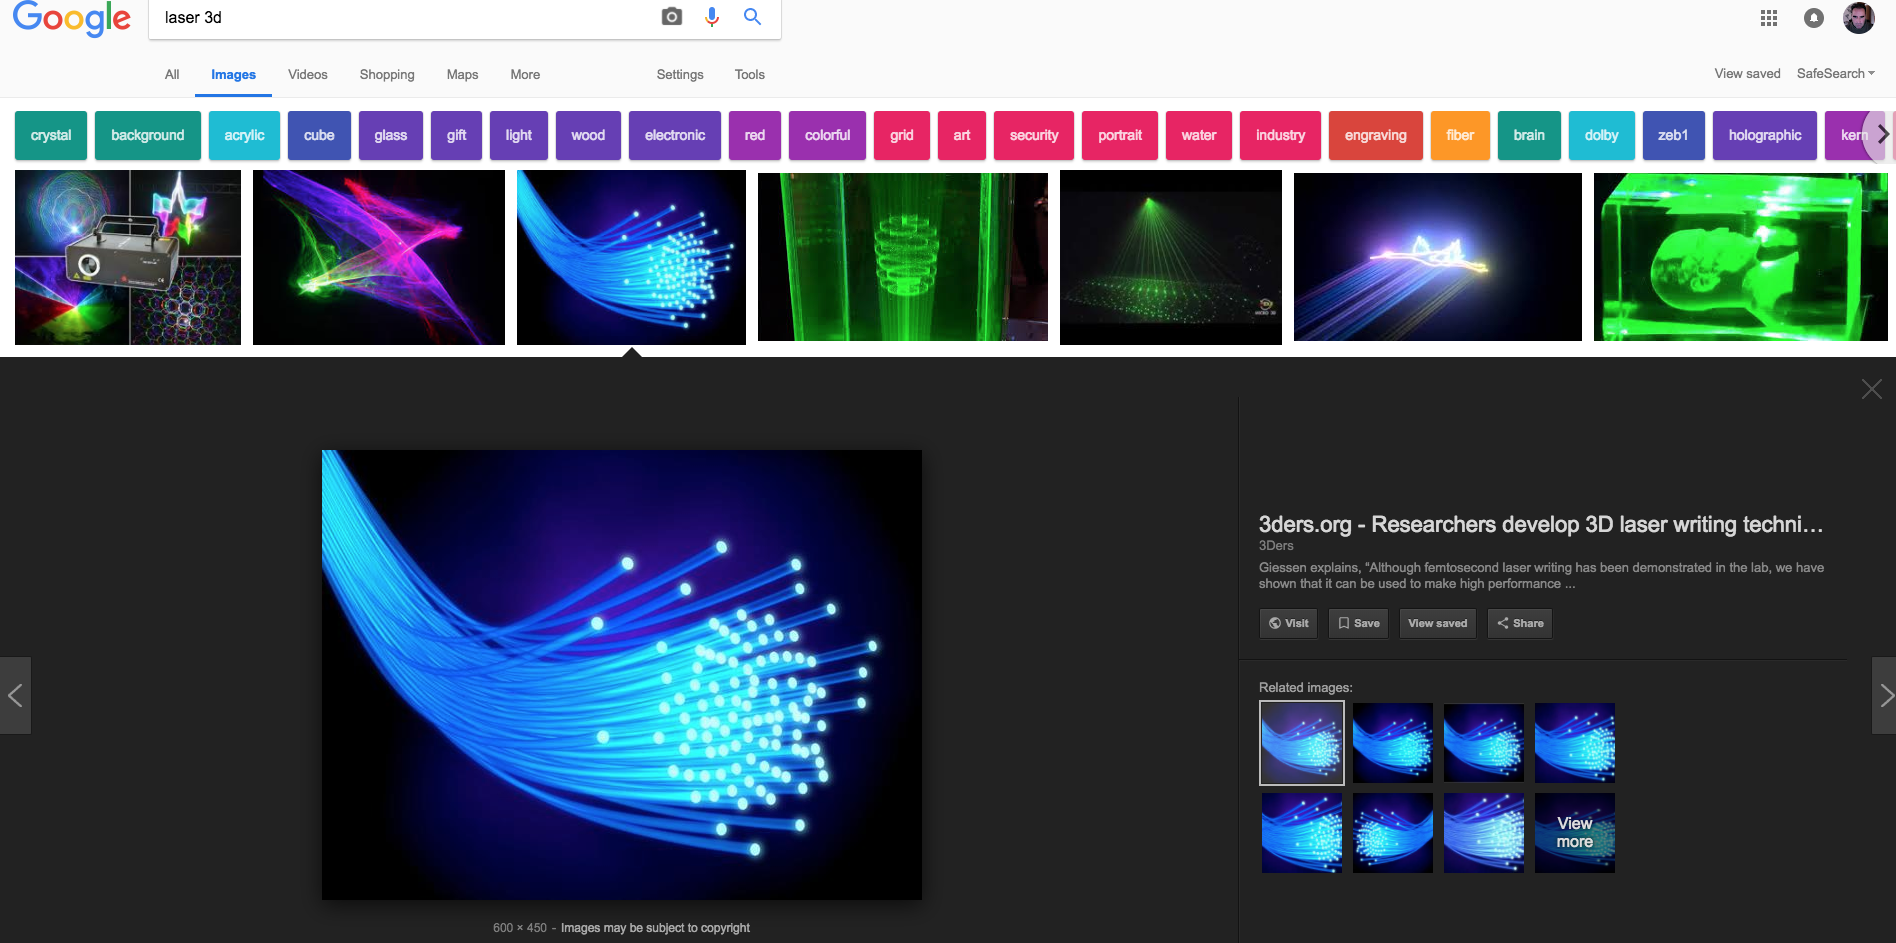Go to next image with right arrow
This screenshot has width=1896, height=943.
[1884, 696]
